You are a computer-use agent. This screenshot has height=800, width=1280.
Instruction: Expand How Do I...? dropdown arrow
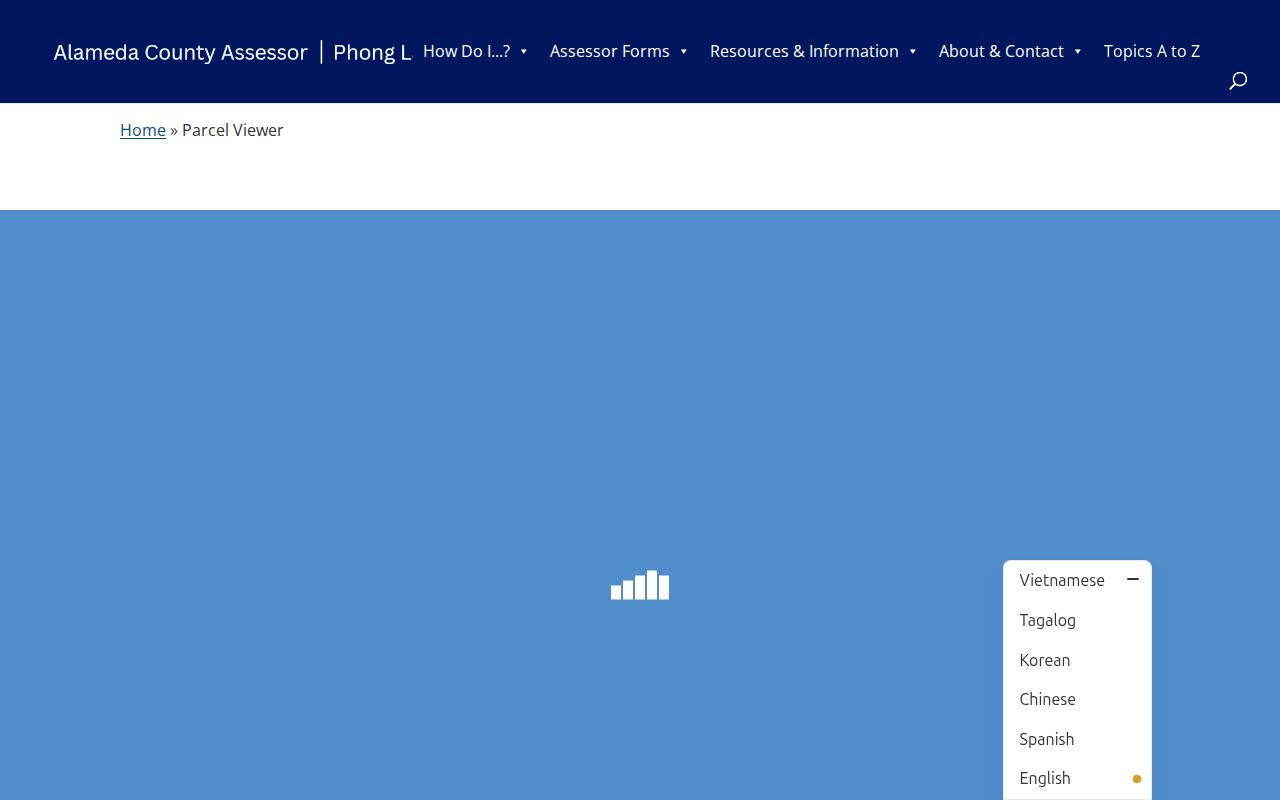click(524, 51)
